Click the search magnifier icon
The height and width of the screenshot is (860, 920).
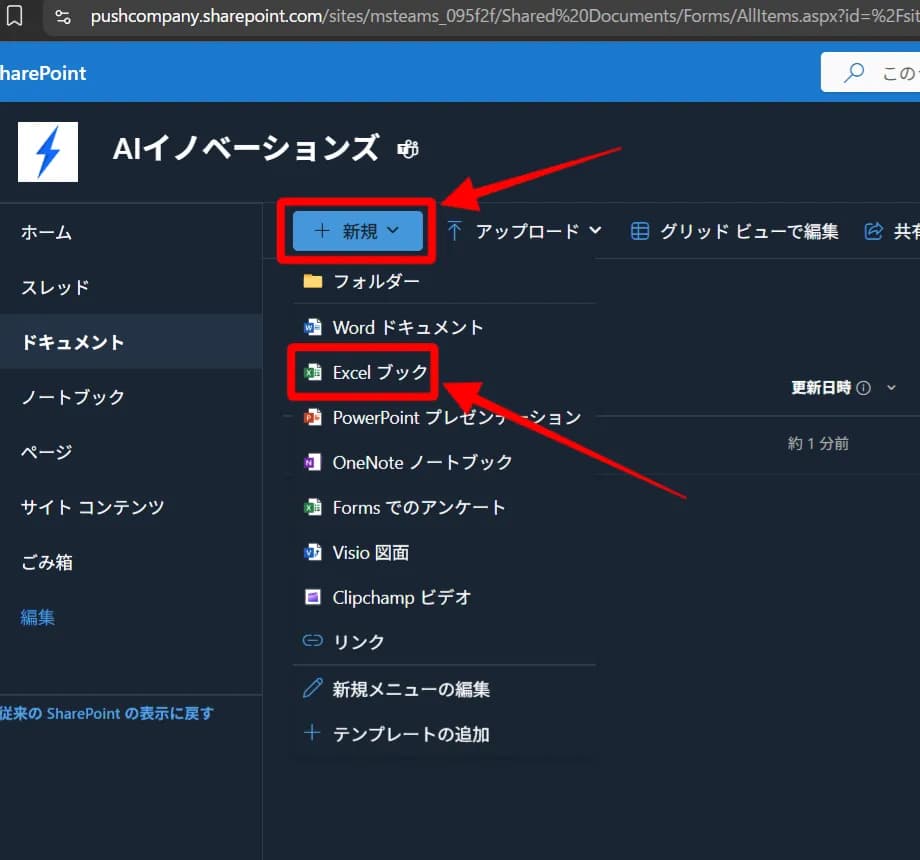point(854,73)
